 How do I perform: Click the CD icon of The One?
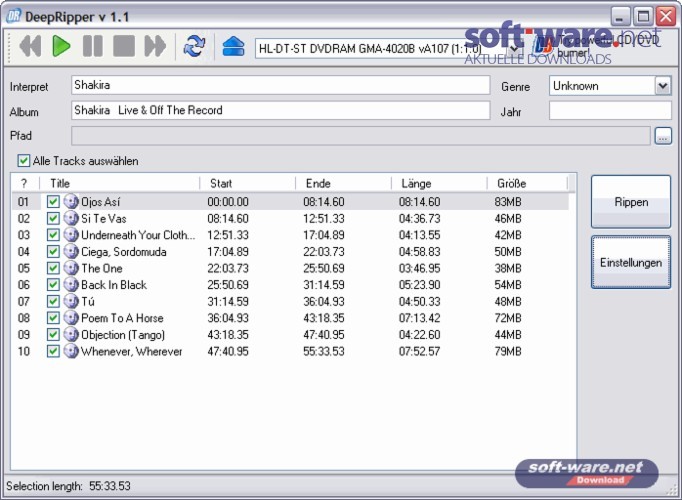click(71, 267)
